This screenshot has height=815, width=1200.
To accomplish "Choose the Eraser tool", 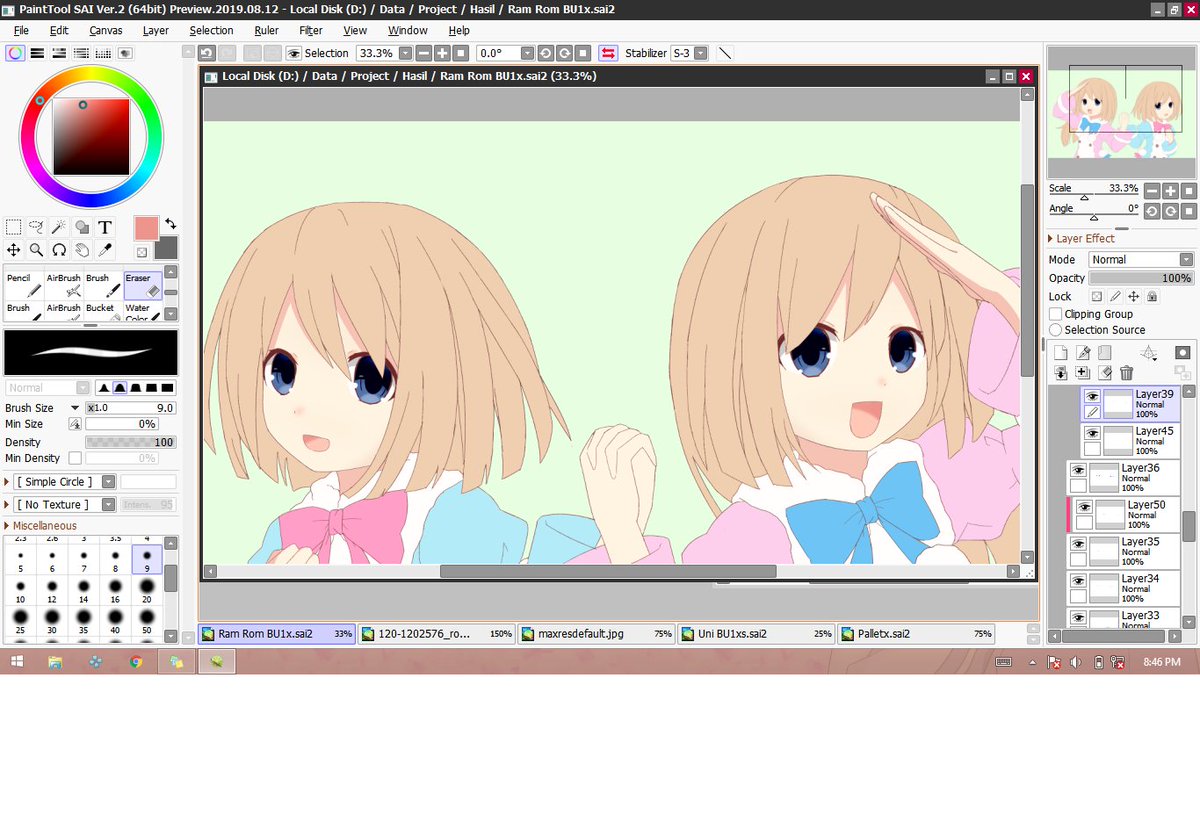I will (142, 285).
